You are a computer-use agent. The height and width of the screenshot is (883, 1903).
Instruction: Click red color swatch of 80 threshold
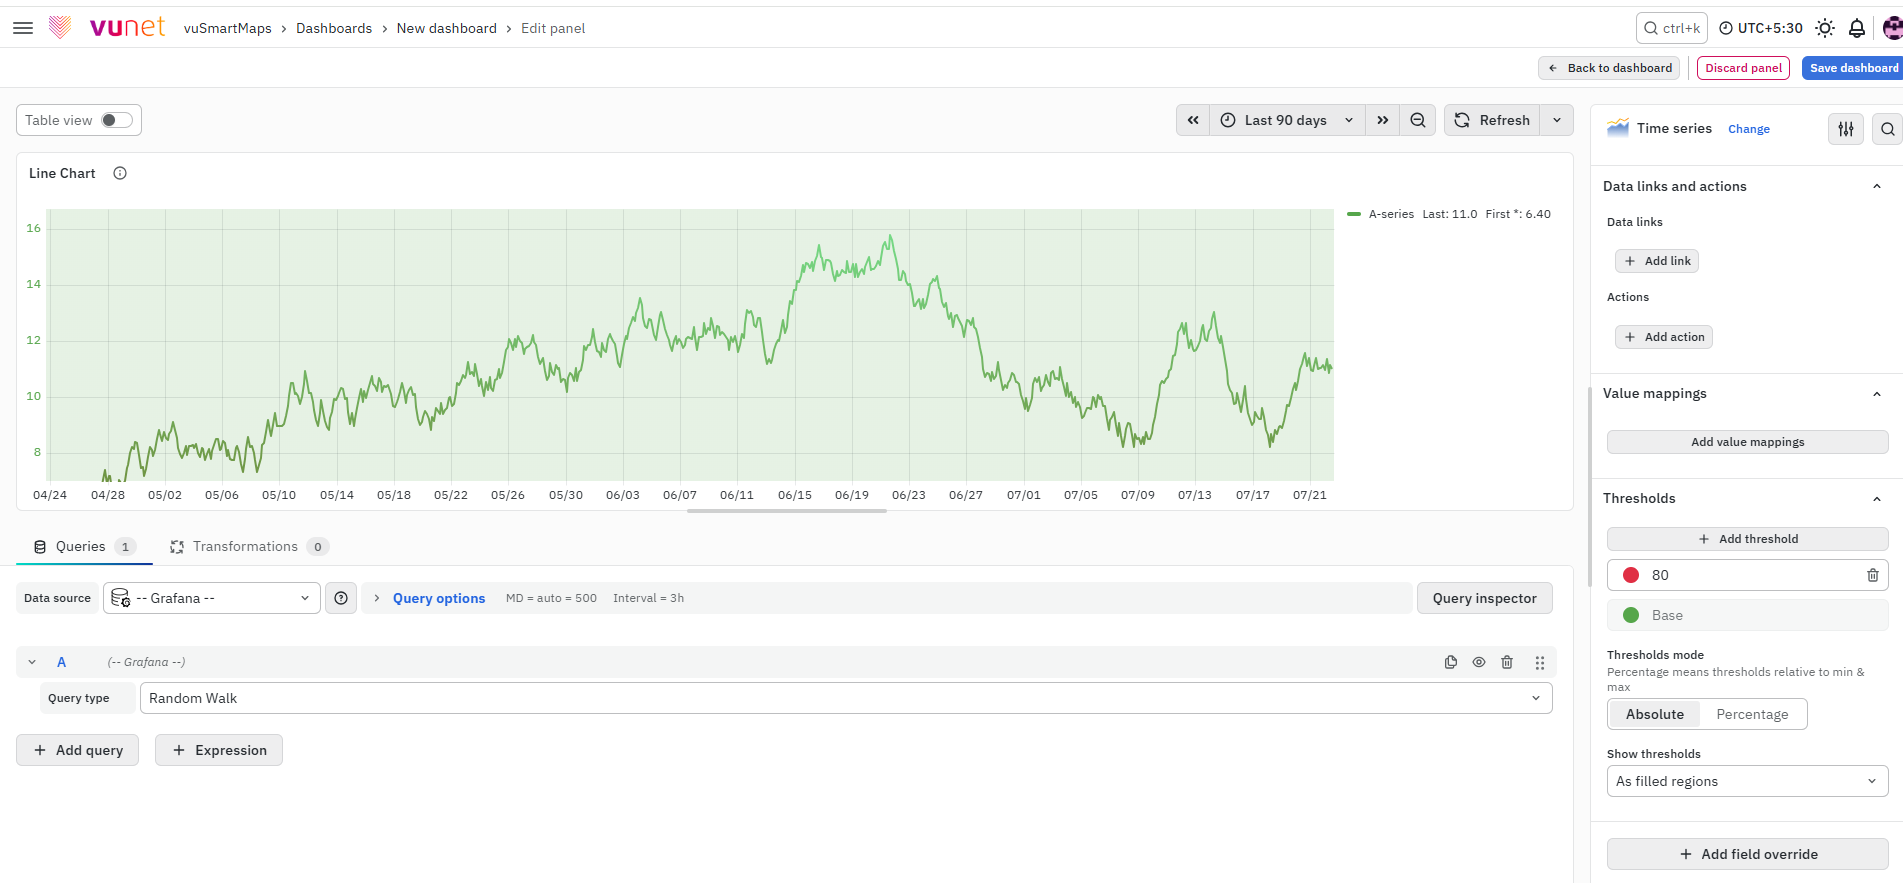(x=1631, y=575)
